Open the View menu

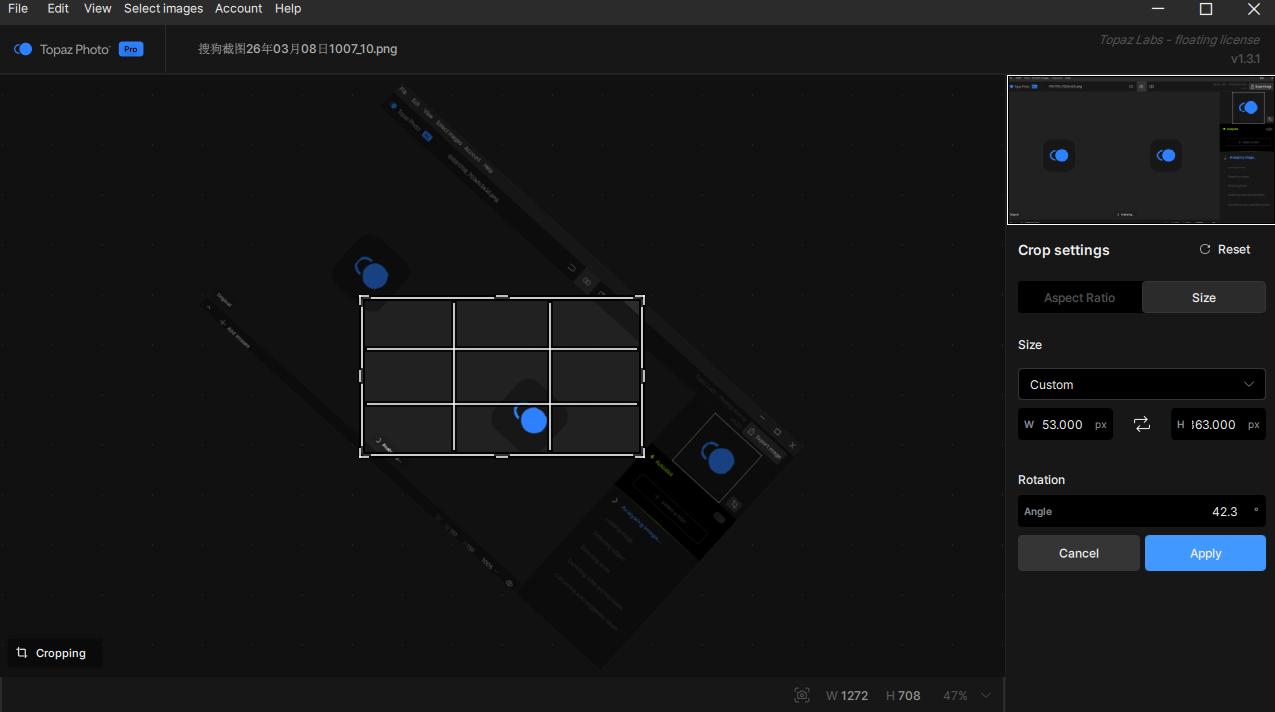point(98,9)
